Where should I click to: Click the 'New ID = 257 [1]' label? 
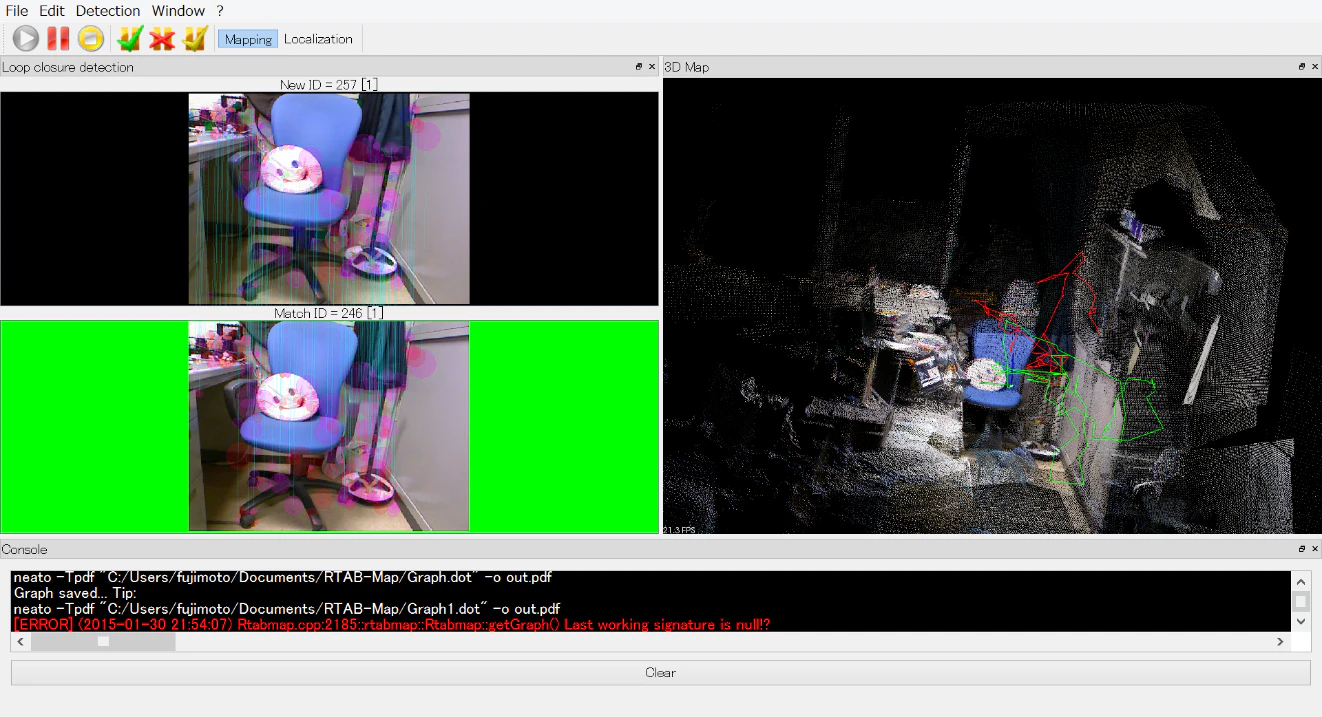[x=329, y=85]
